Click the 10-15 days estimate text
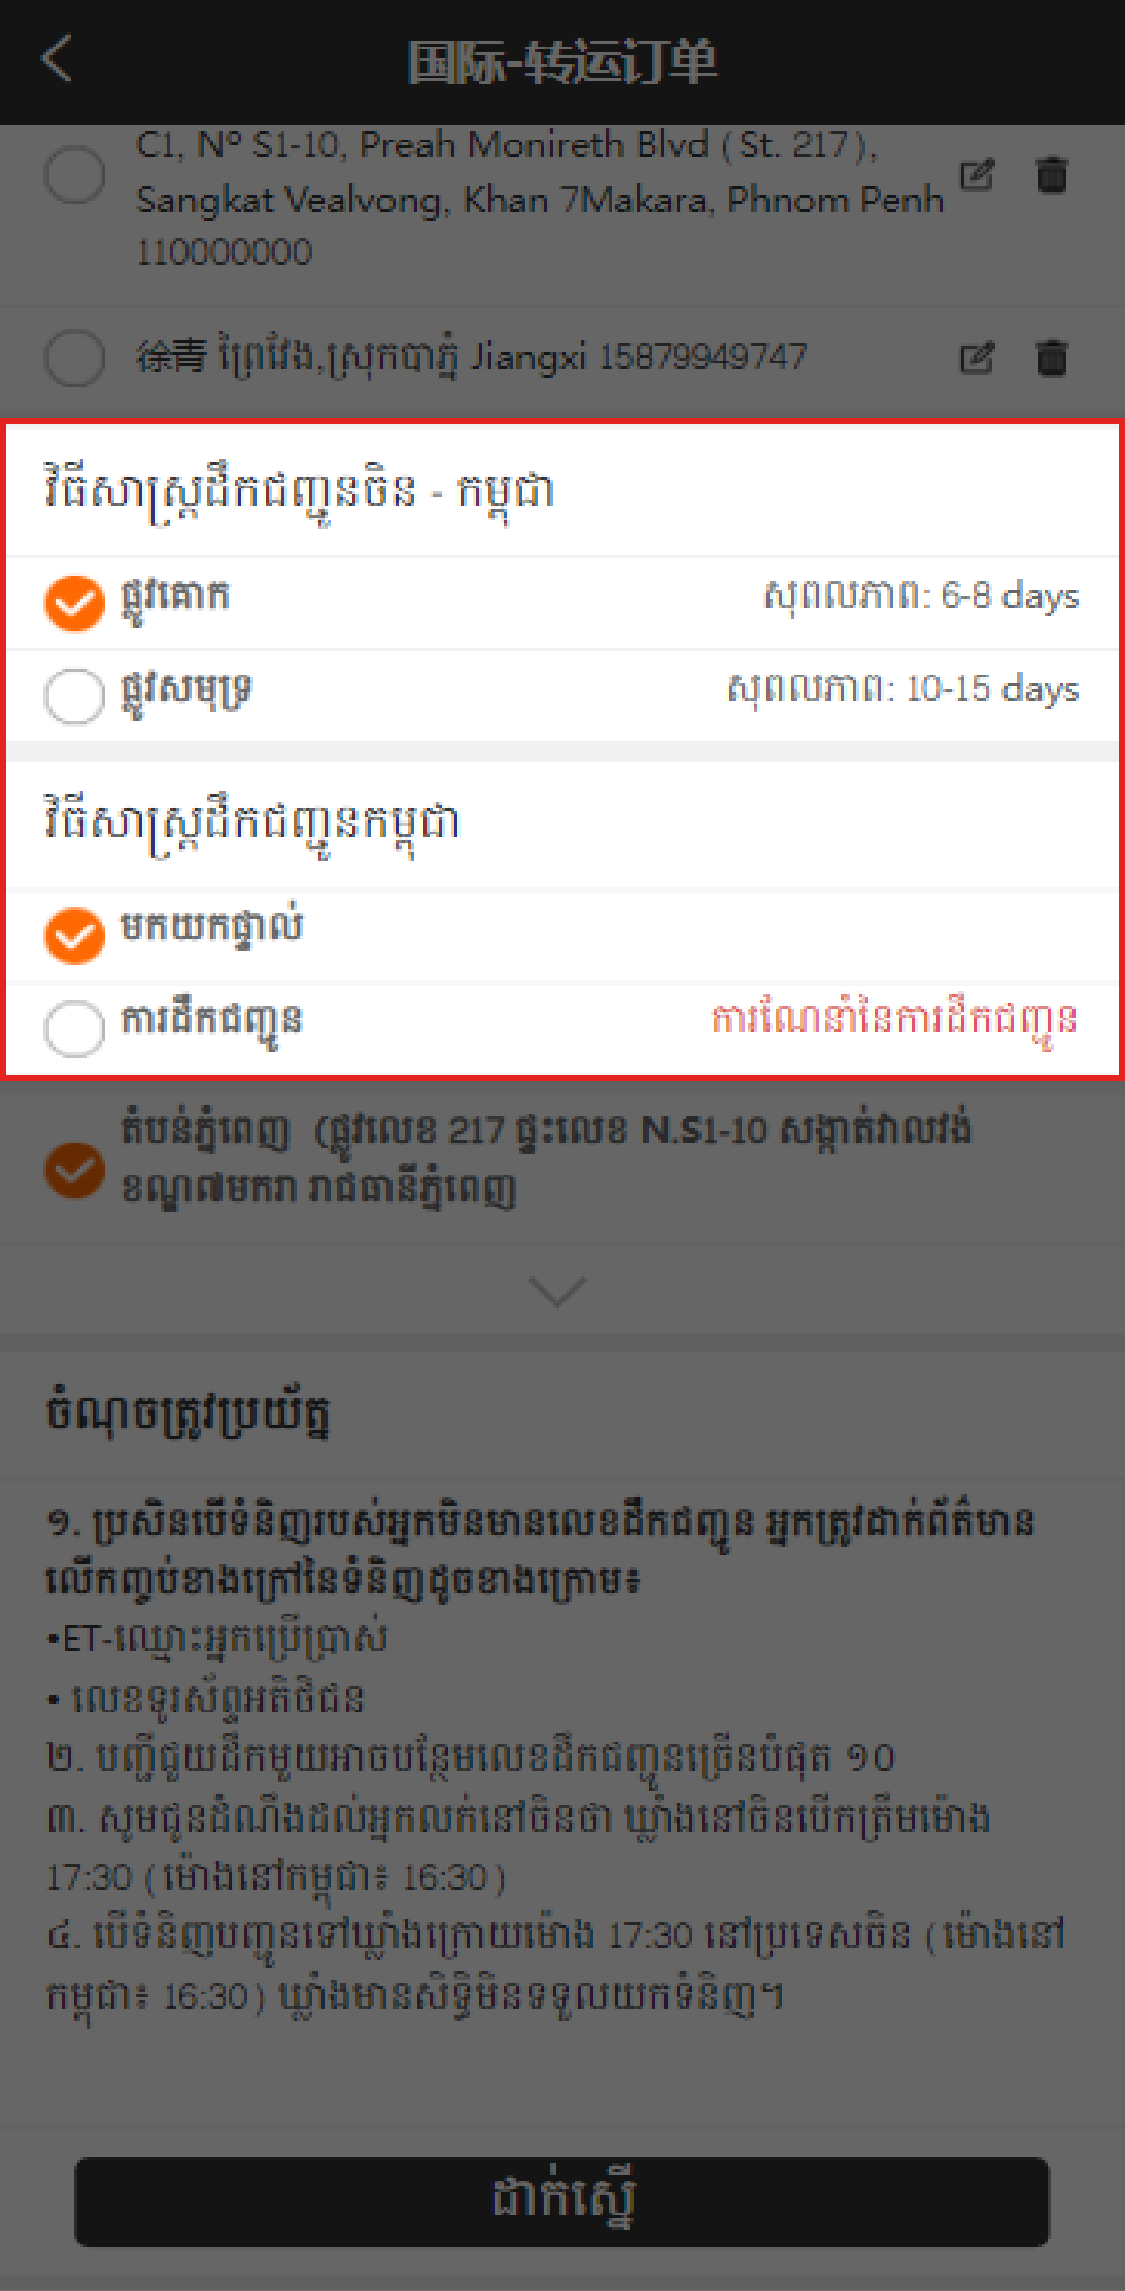This screenshot has height=2291, width=1125. pyautogui.click(x=903, y=689)
